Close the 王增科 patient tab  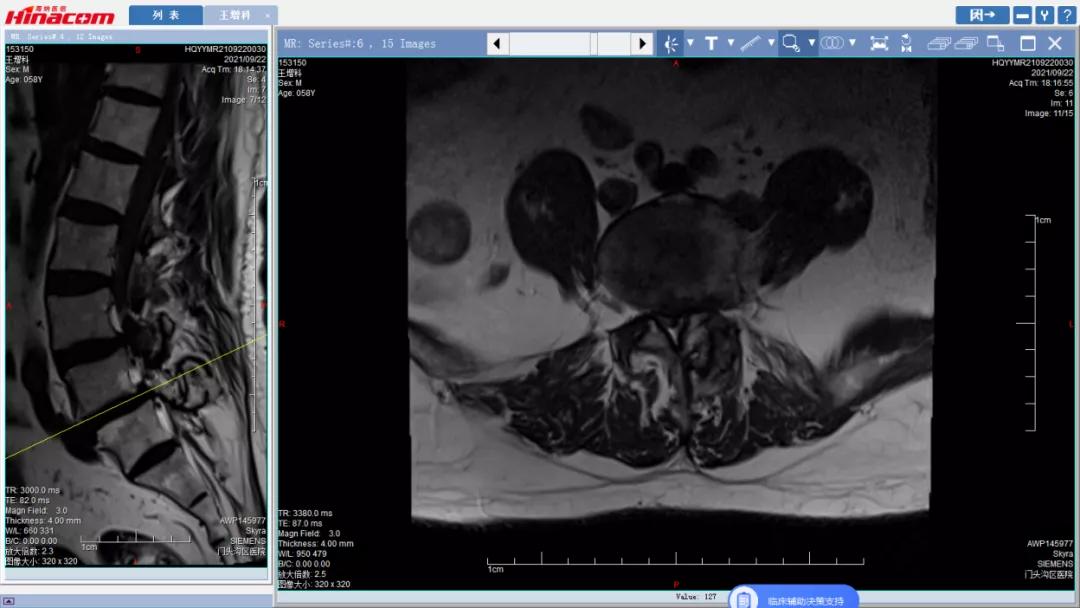point(267,15)
